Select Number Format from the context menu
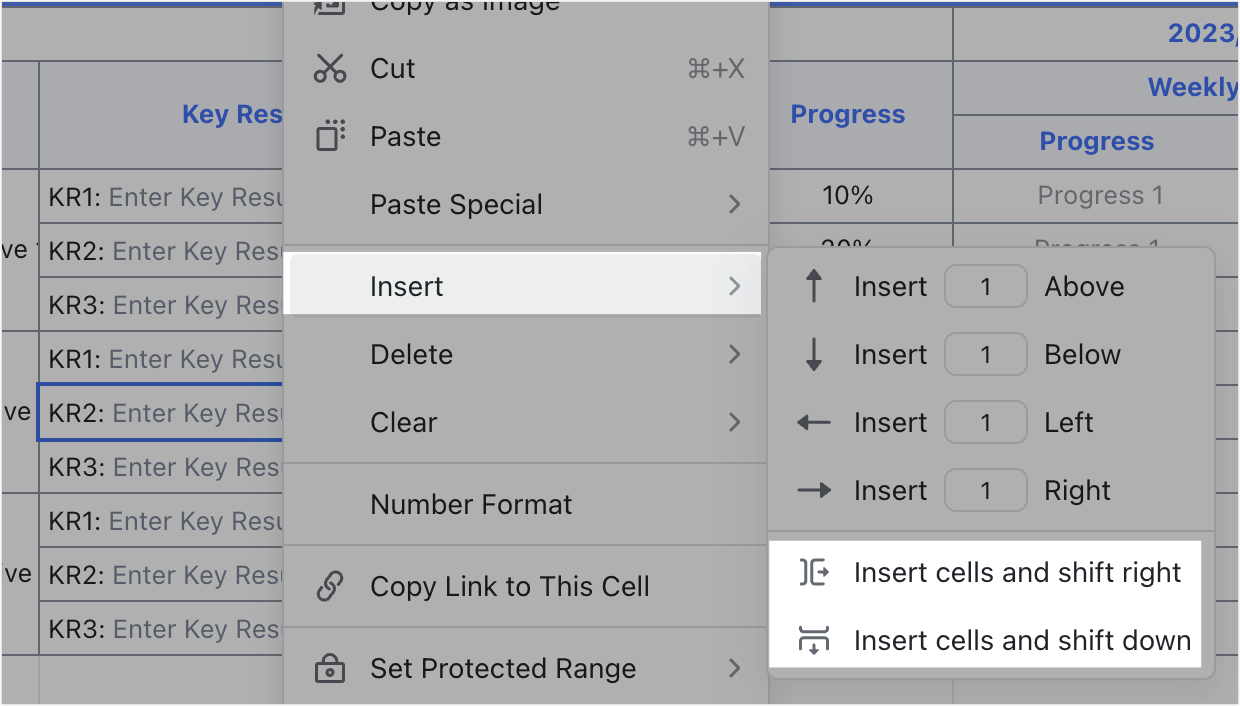Viewport: 1240px width, 706px height. click(471, 505)
